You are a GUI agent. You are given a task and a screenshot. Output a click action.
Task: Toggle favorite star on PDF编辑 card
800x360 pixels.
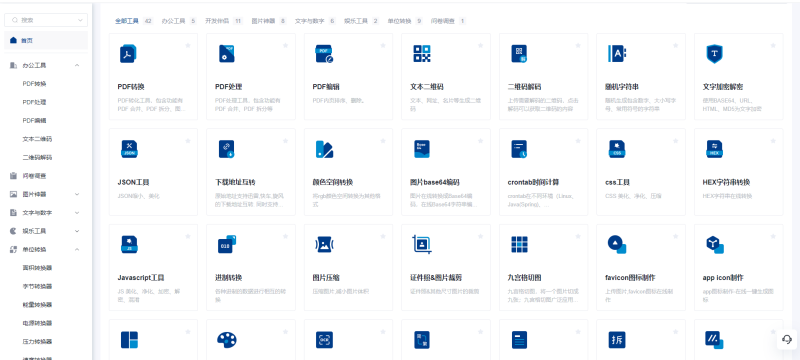[x=383, y=45]
